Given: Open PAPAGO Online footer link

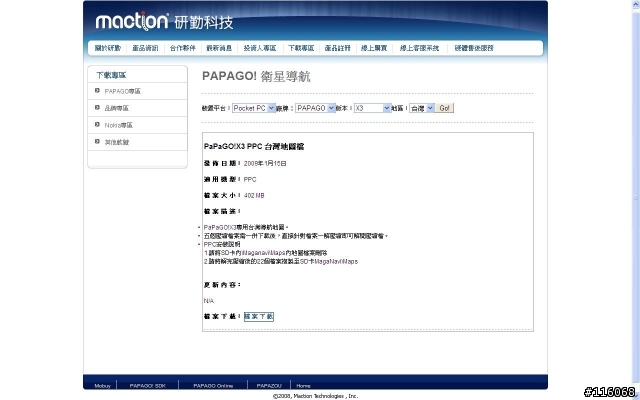Looking at the screenshot, I should 213,386.
